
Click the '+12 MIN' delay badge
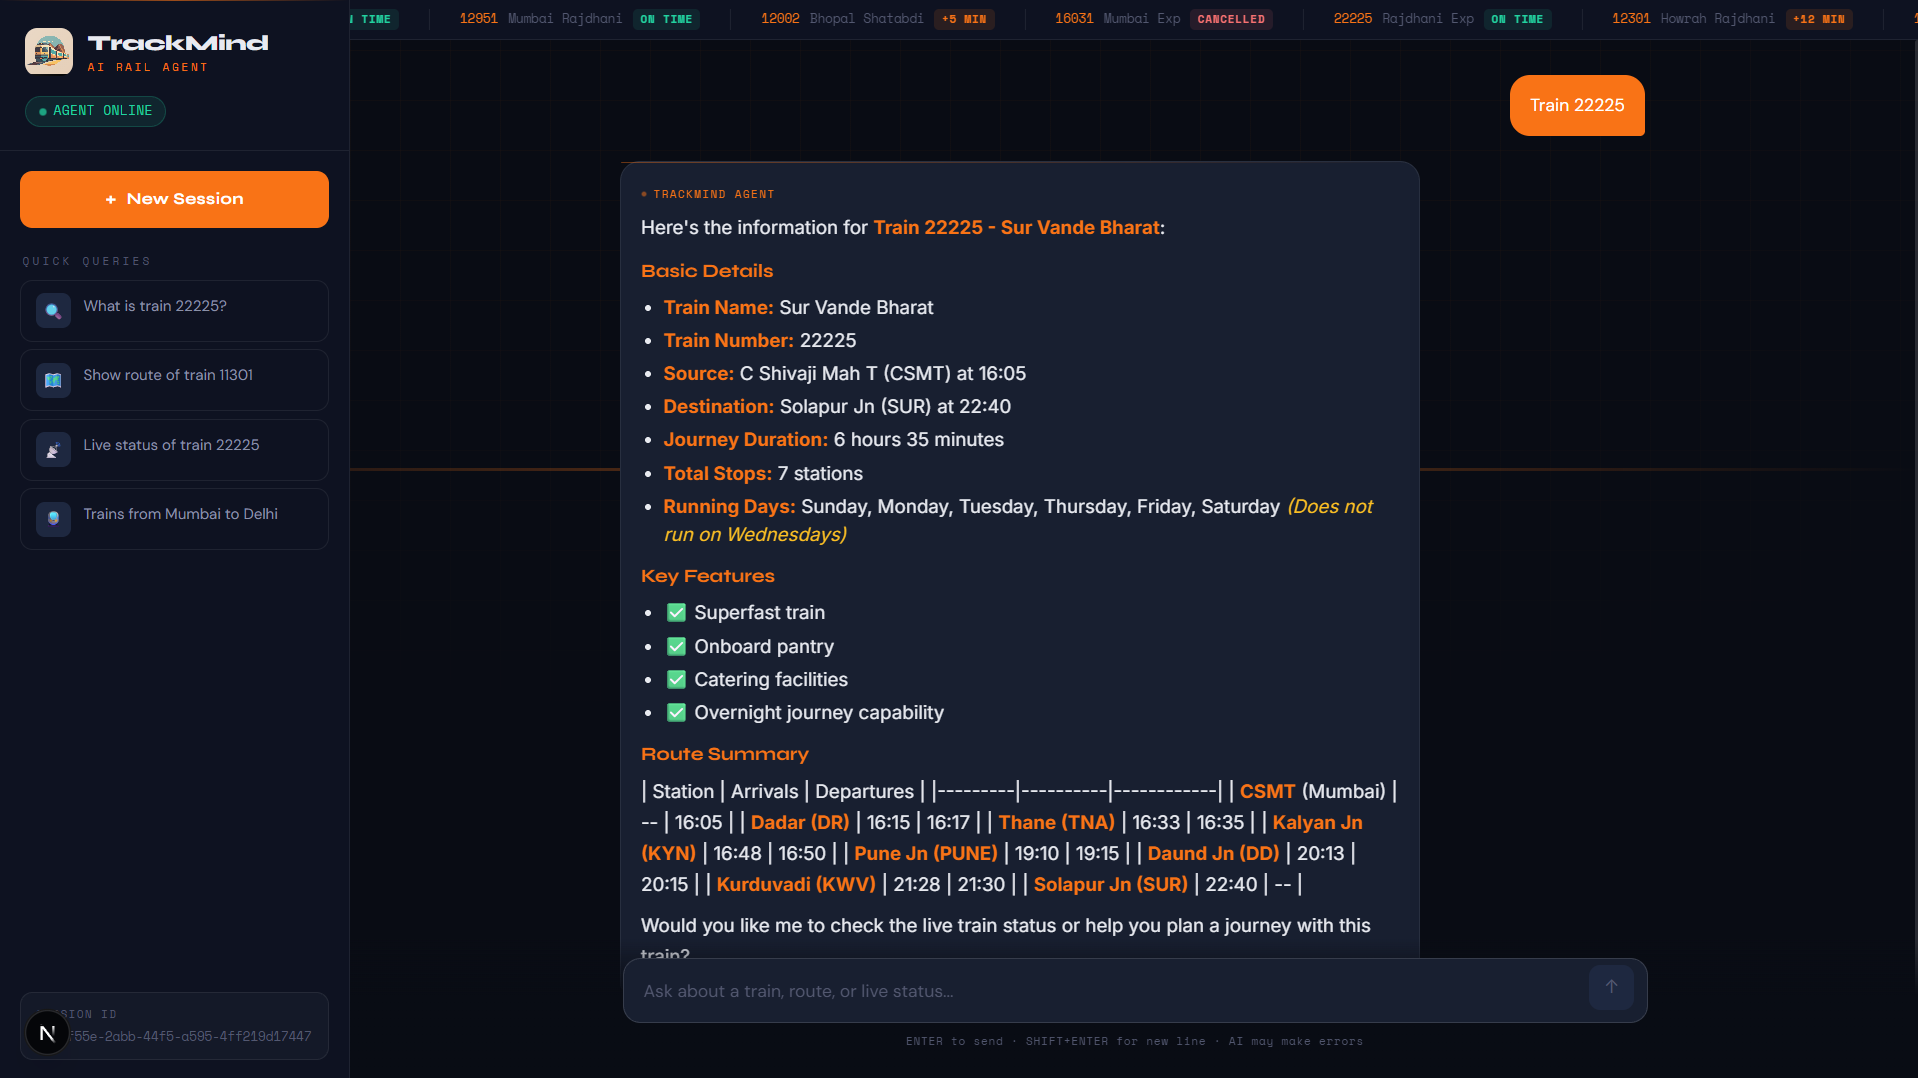(x=1818, y=19)
